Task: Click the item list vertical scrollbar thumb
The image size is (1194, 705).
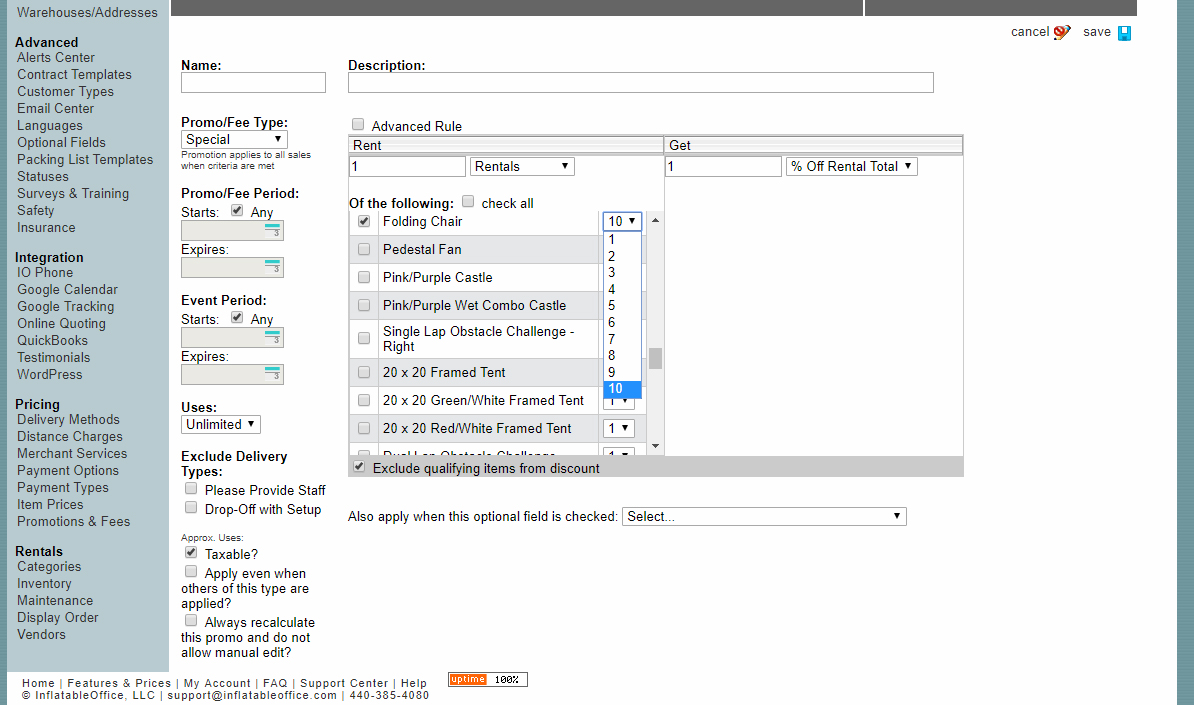Action: tap(655, 358)
